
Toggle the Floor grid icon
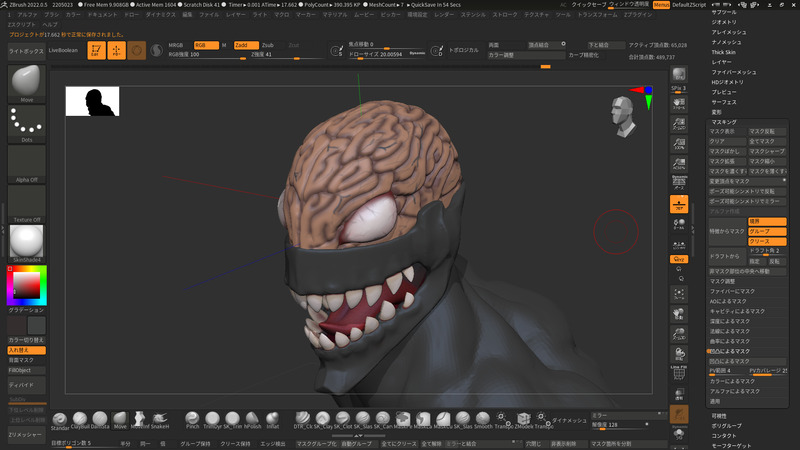point(679,204)
